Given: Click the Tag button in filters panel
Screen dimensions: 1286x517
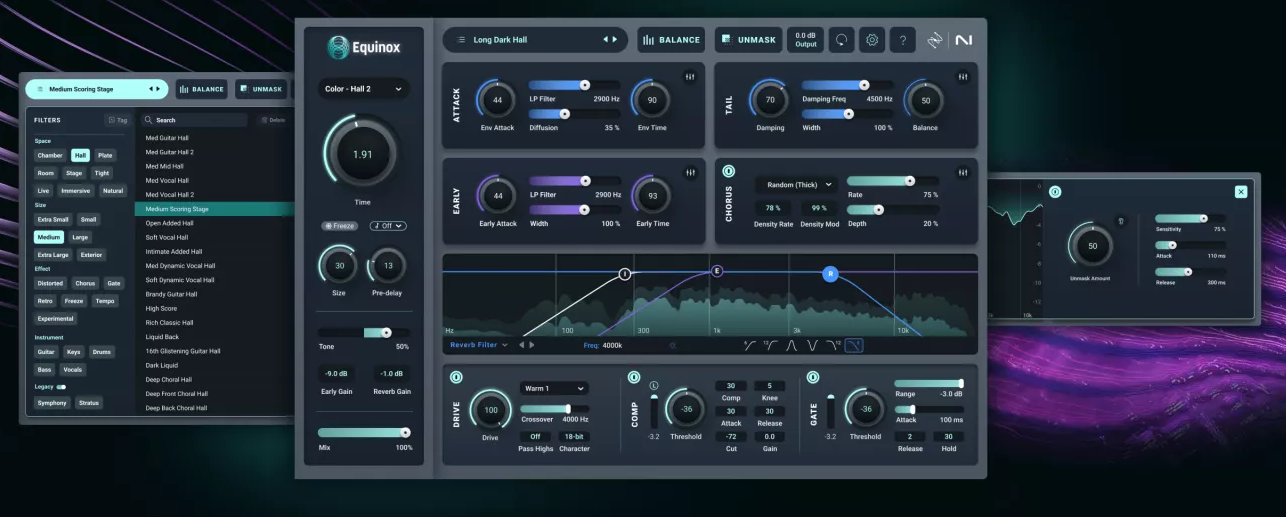Looking at the screenshot, I should click(x=118, y=120).
